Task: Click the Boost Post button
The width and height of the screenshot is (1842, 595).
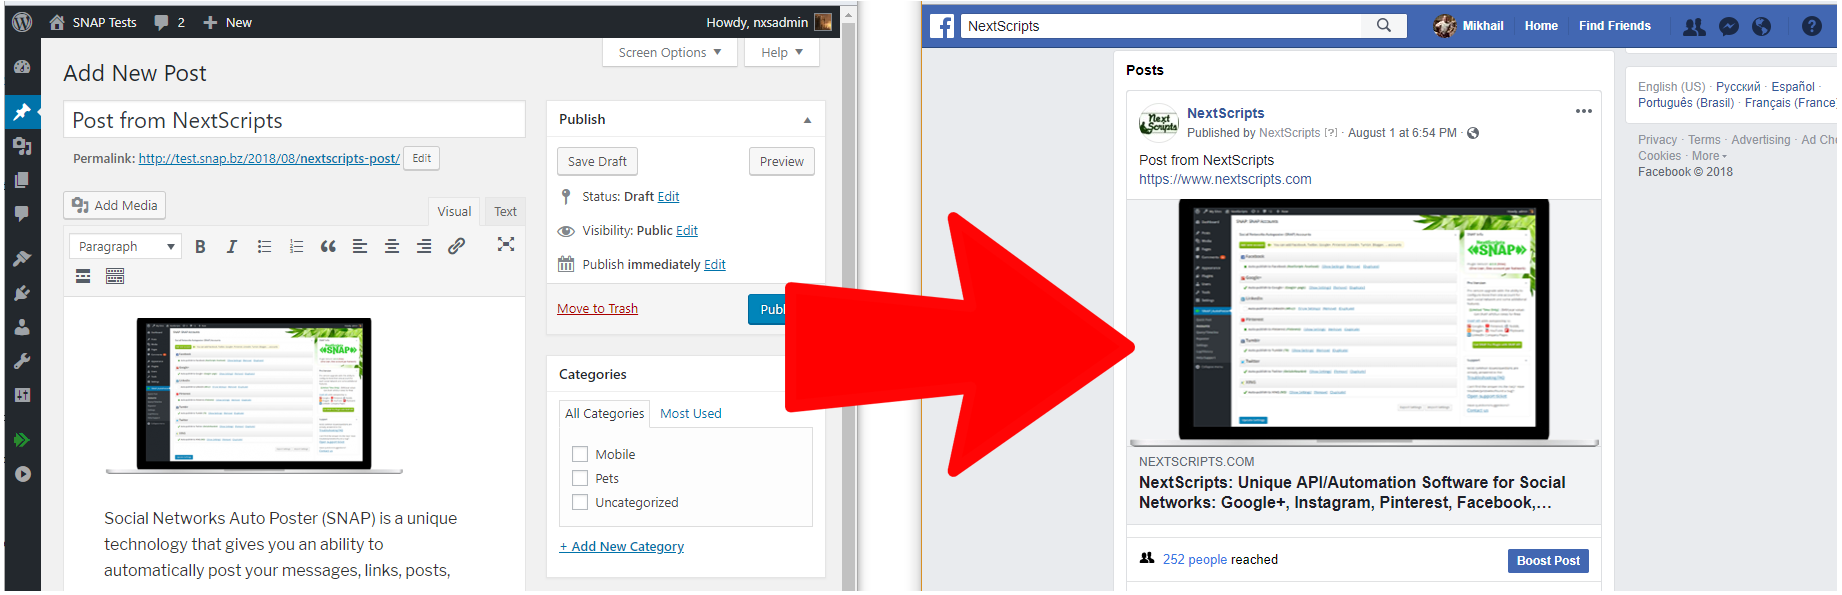Action: click(x=1548, y=561)
